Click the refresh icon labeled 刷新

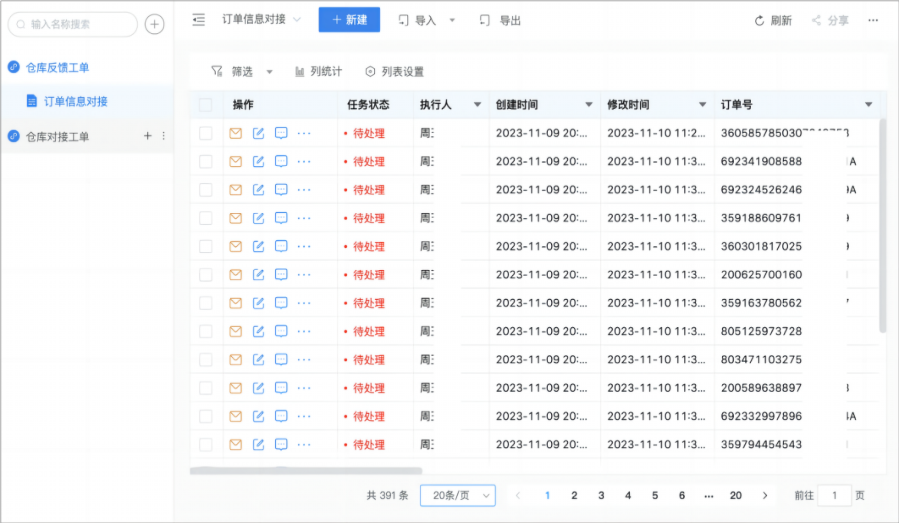point(759,21)
